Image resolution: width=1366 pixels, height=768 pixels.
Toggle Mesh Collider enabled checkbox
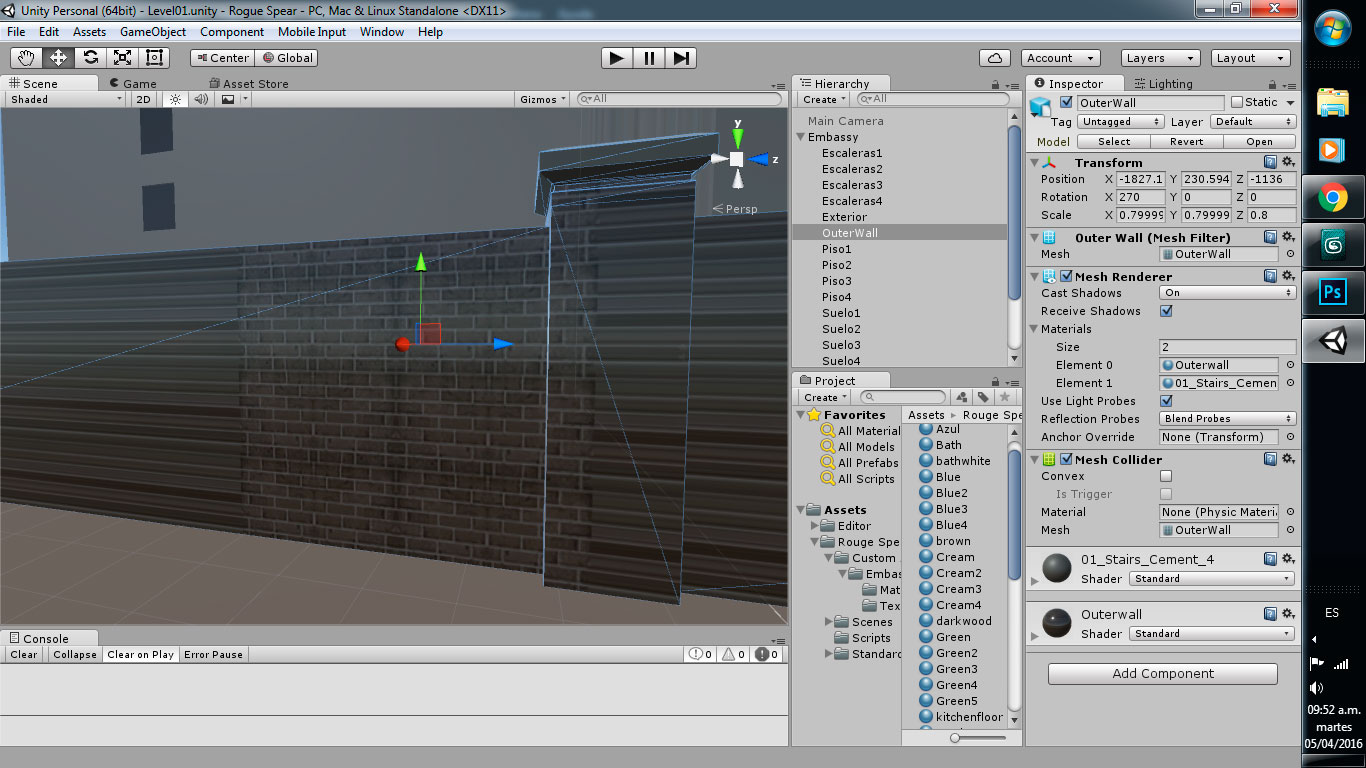[1067, 459]
